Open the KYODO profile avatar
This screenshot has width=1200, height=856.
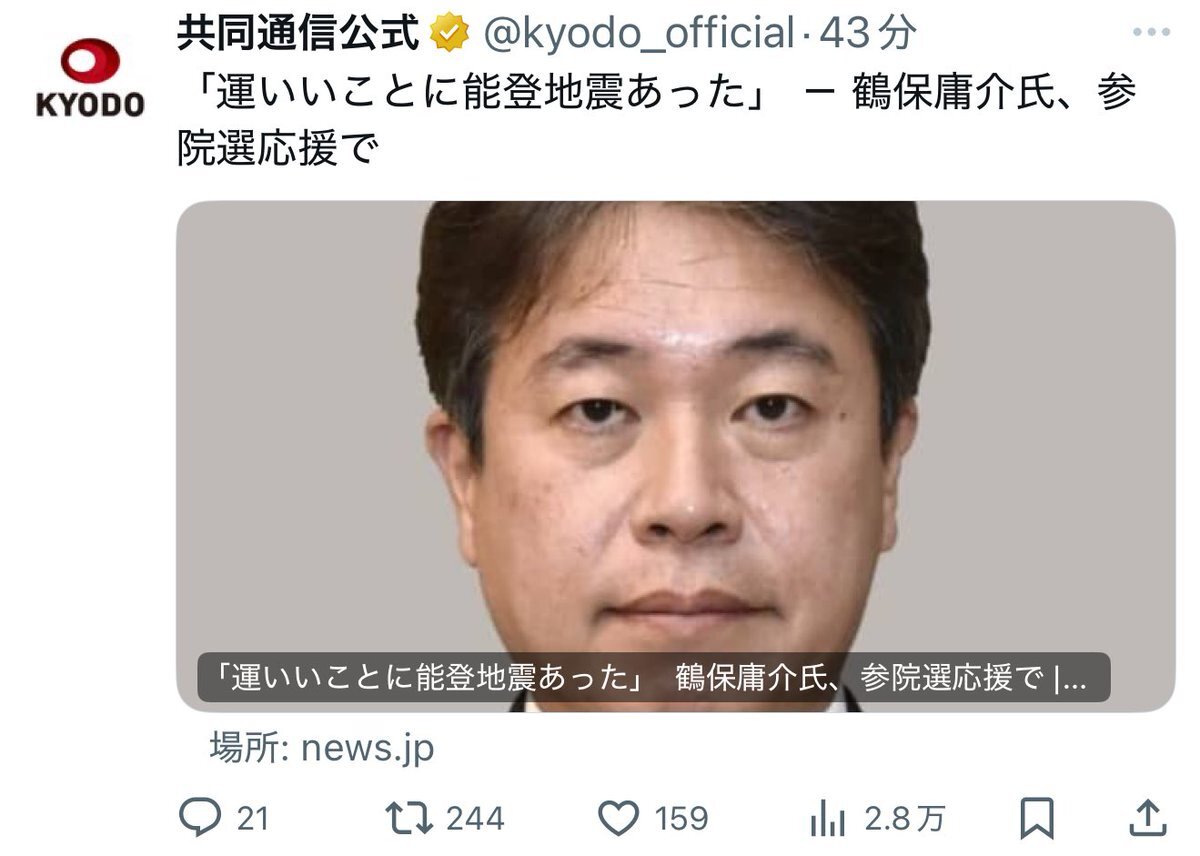(90, 77)
